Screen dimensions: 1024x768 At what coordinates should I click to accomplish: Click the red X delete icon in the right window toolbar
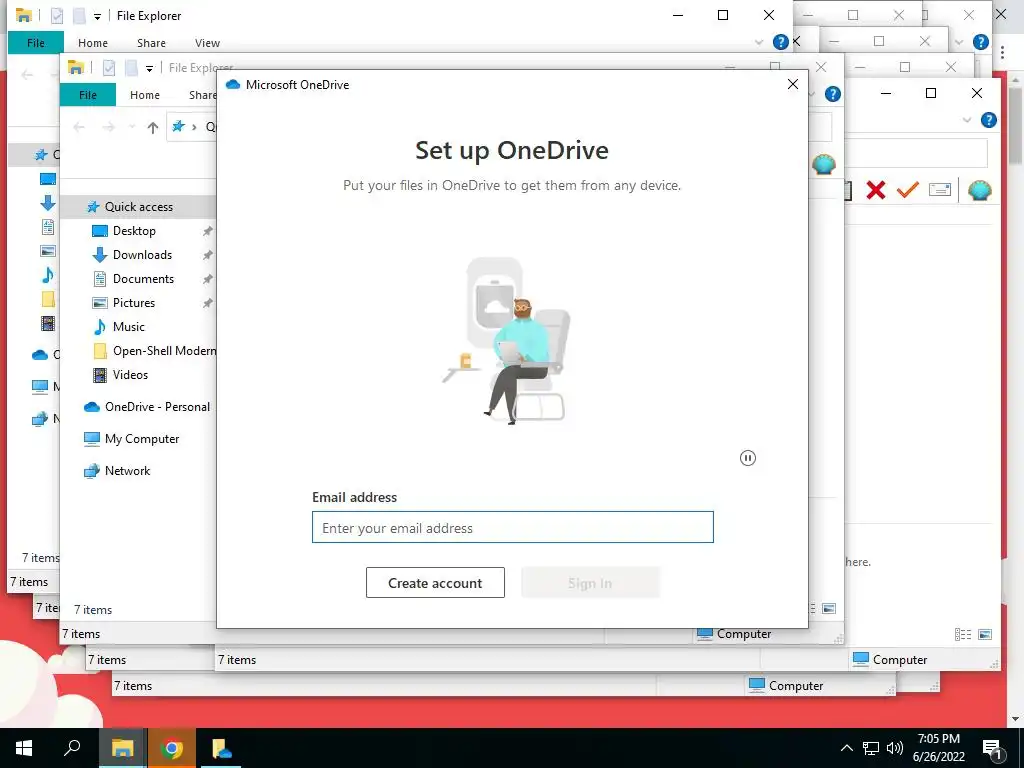[x=876, y=190]
